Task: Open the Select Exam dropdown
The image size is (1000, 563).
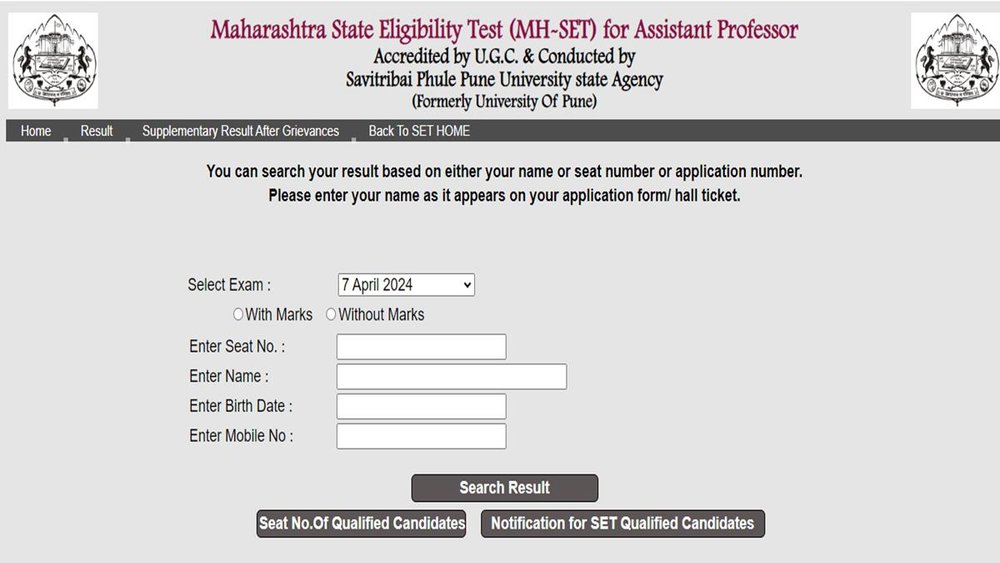Action: [x=406, y=285]
